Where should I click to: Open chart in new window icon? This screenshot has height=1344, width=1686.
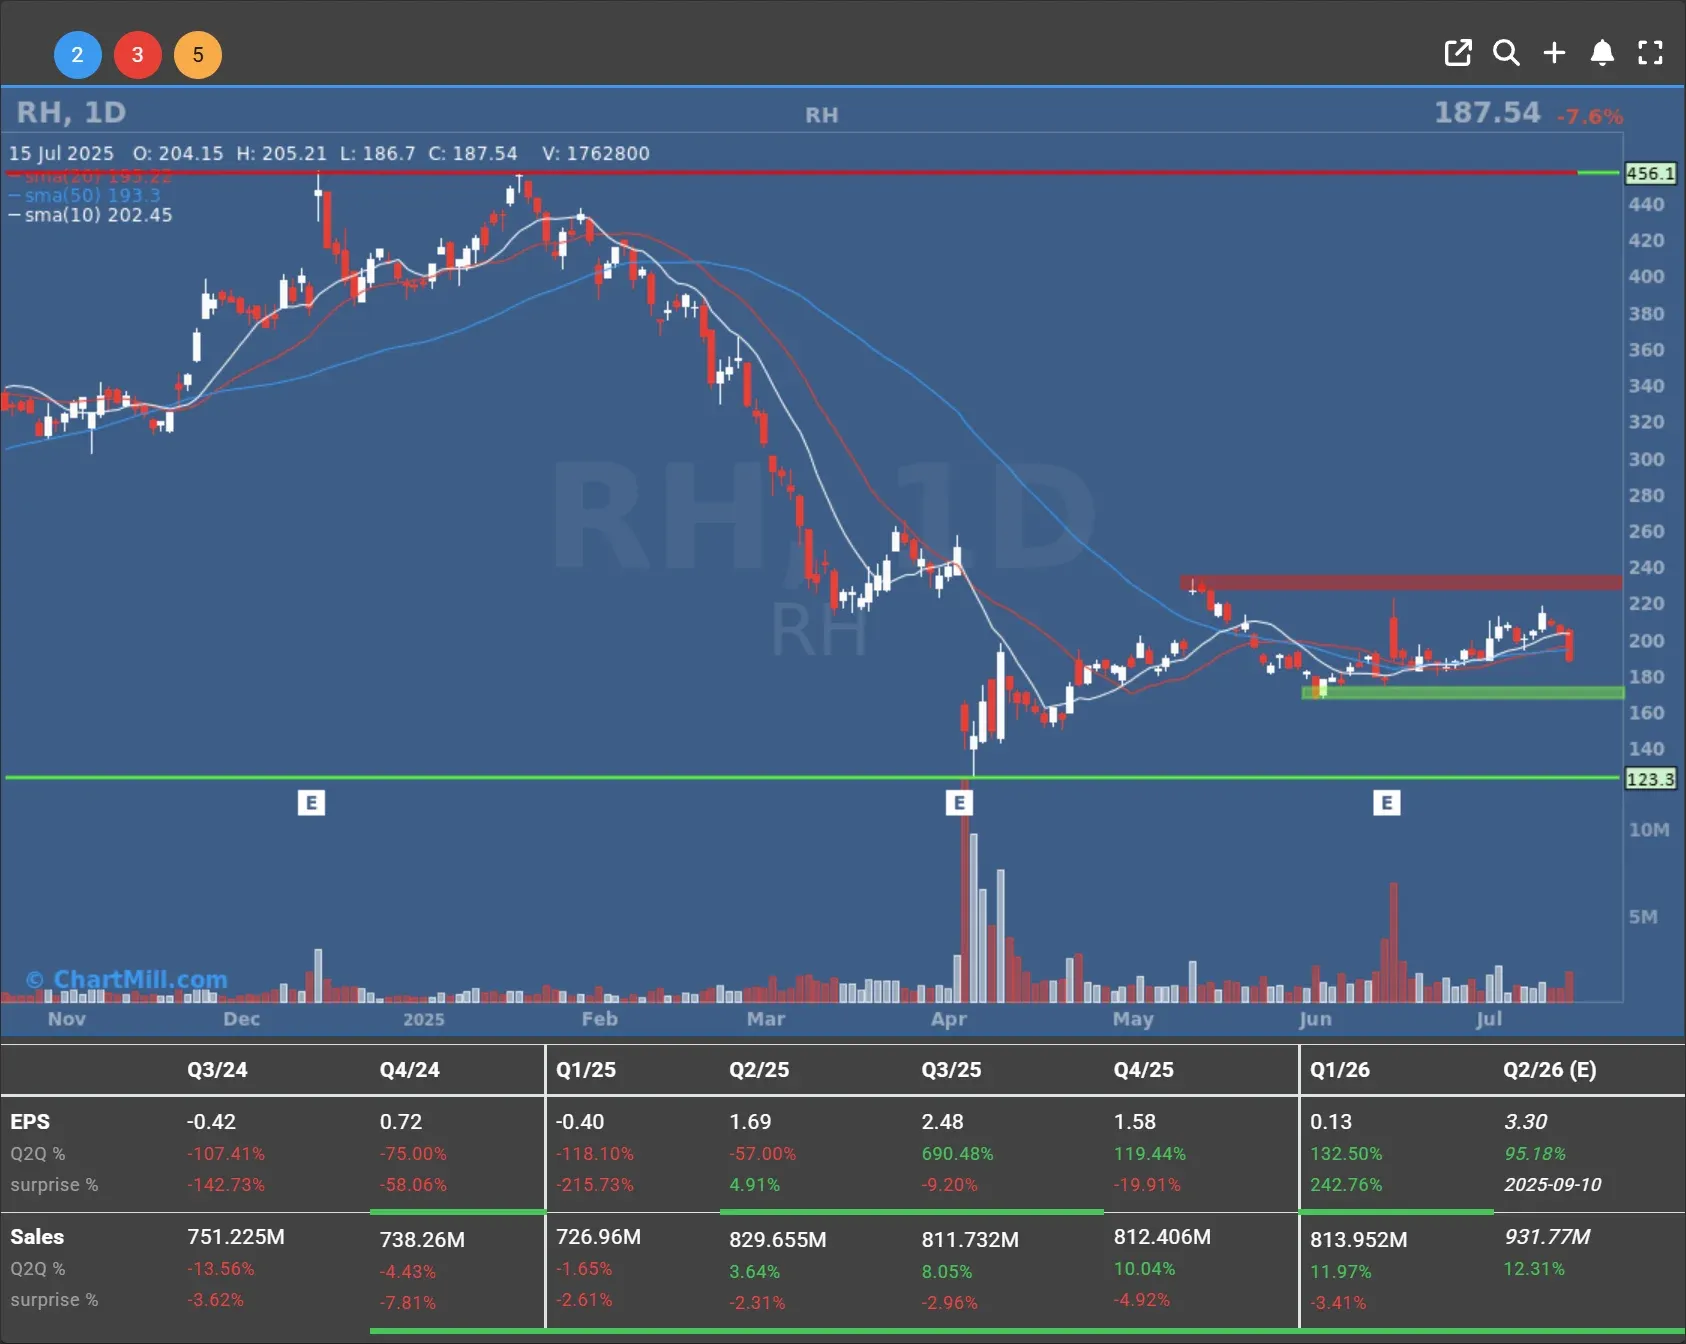pyautogui.click(x=1458, y=53)
